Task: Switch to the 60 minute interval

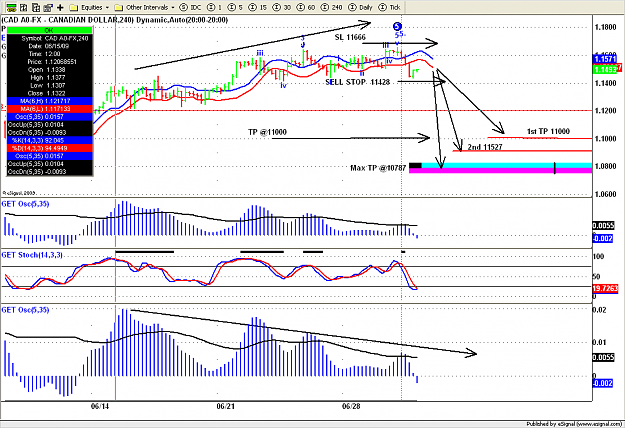Action: 306,7
